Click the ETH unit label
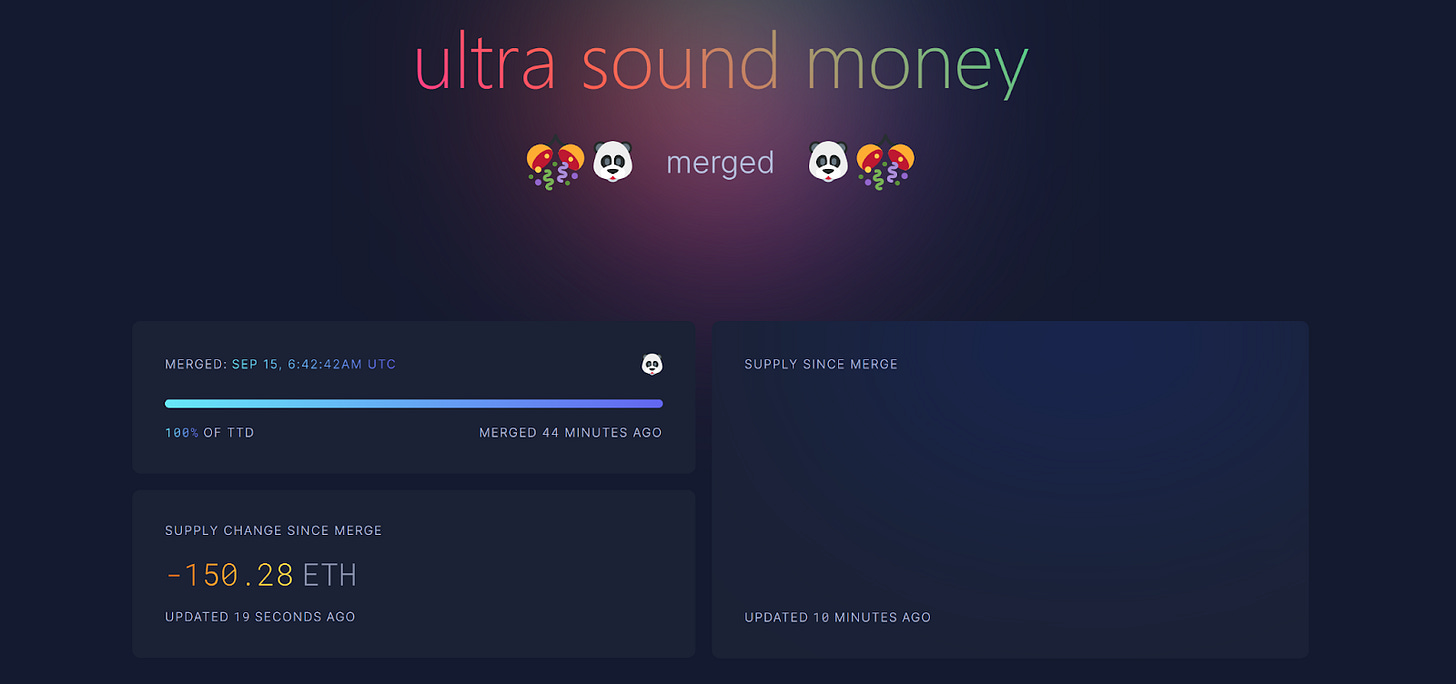 click(329, 575)
